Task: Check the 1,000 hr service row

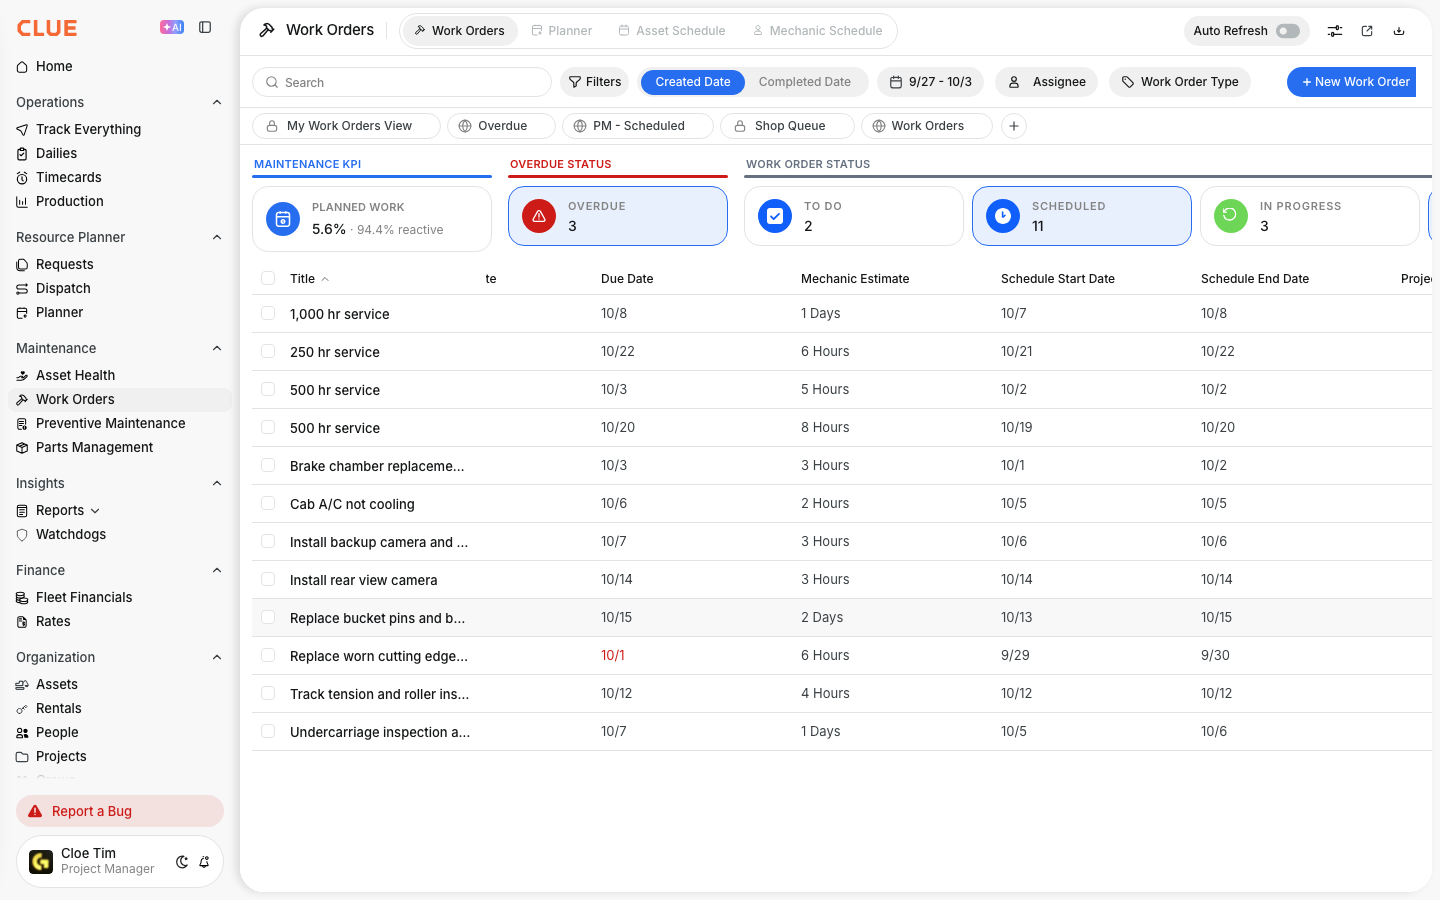Action: tap(268, 313)
